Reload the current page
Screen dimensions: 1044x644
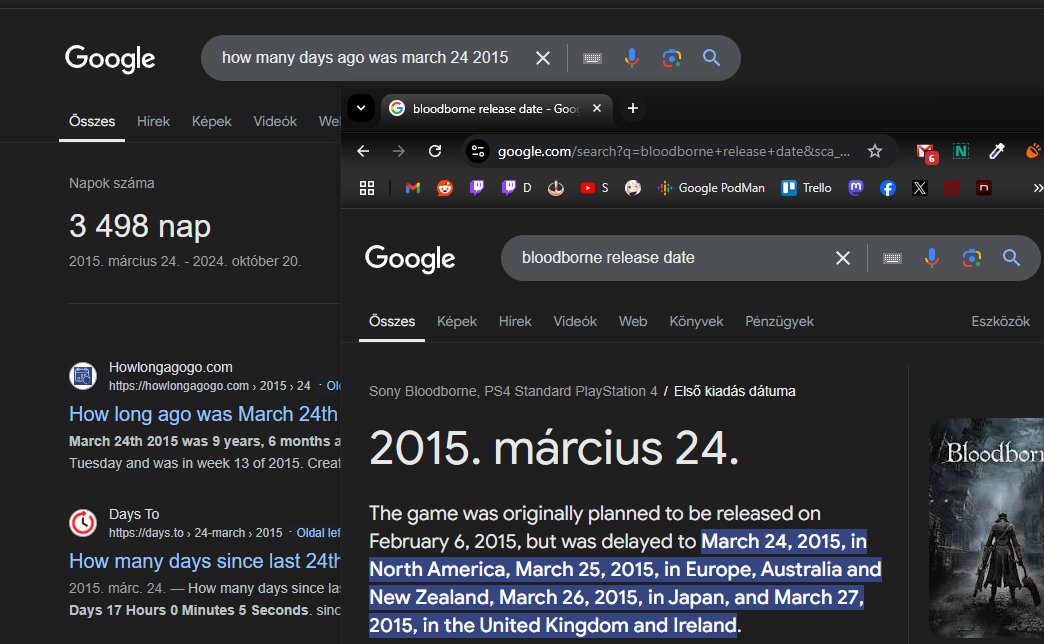(435, 151)
